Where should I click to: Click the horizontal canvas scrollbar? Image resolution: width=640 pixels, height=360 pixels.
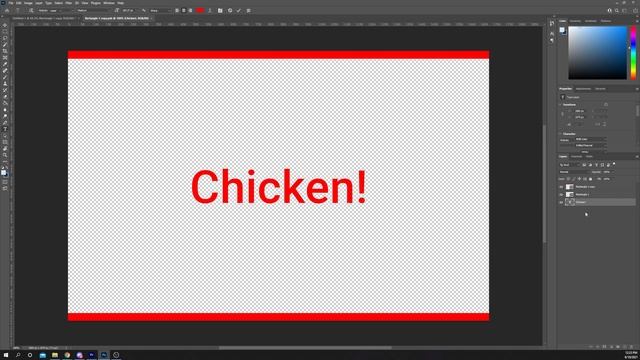[305, 348]
